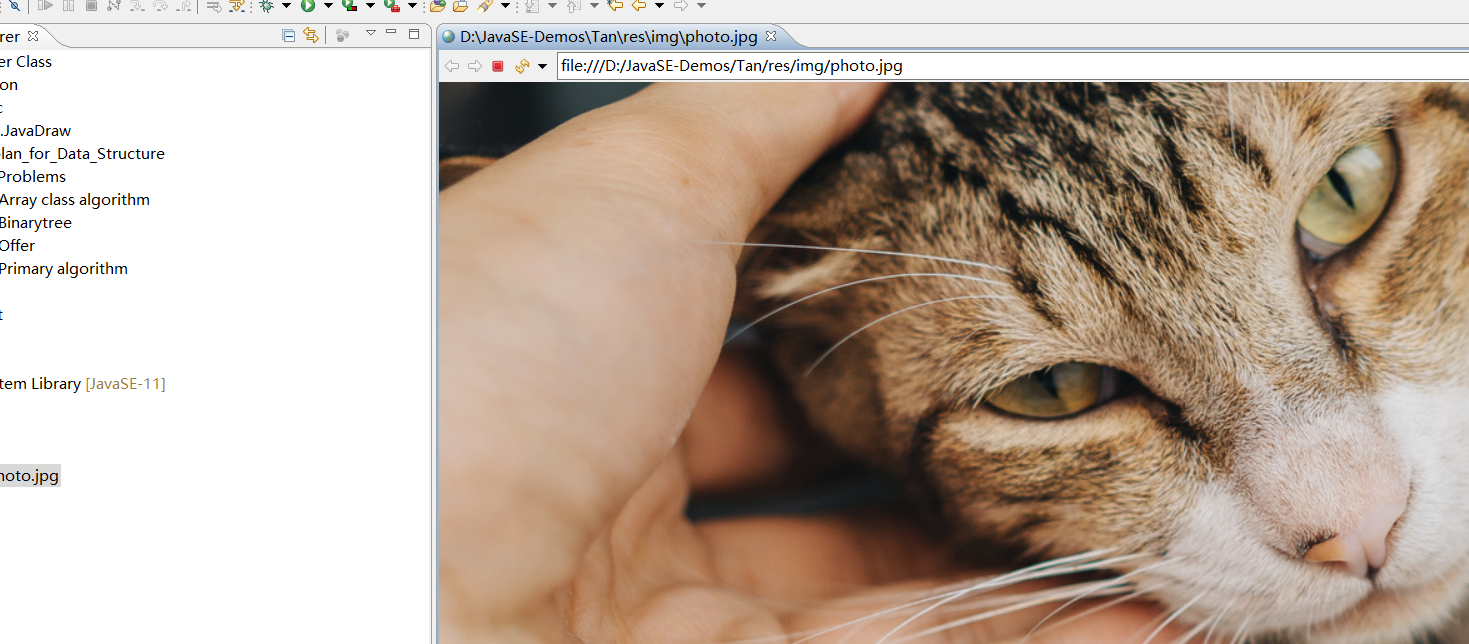Image resolution: width=1469 pixels, height=644 pixels.
Task: Run the program with the green play icon
Action: tap(308, 6)
